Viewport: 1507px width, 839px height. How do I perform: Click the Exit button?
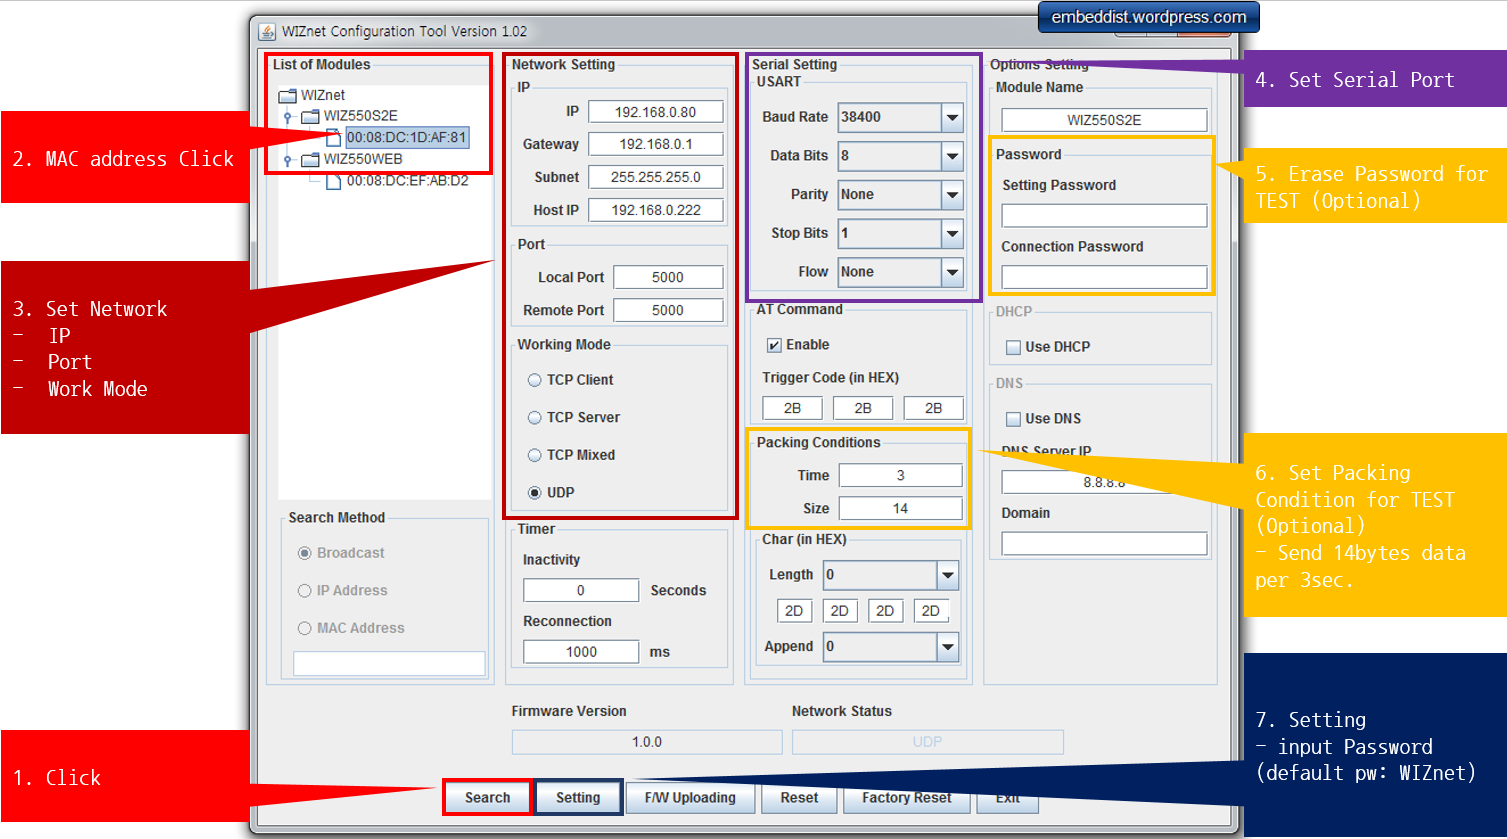pos(1008,797)
